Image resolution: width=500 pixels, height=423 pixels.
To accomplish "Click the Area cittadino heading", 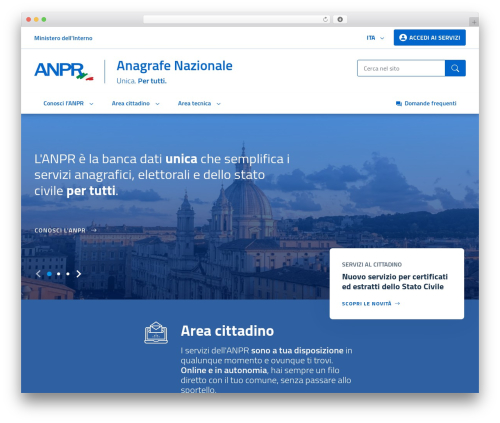I will point(227,331).
